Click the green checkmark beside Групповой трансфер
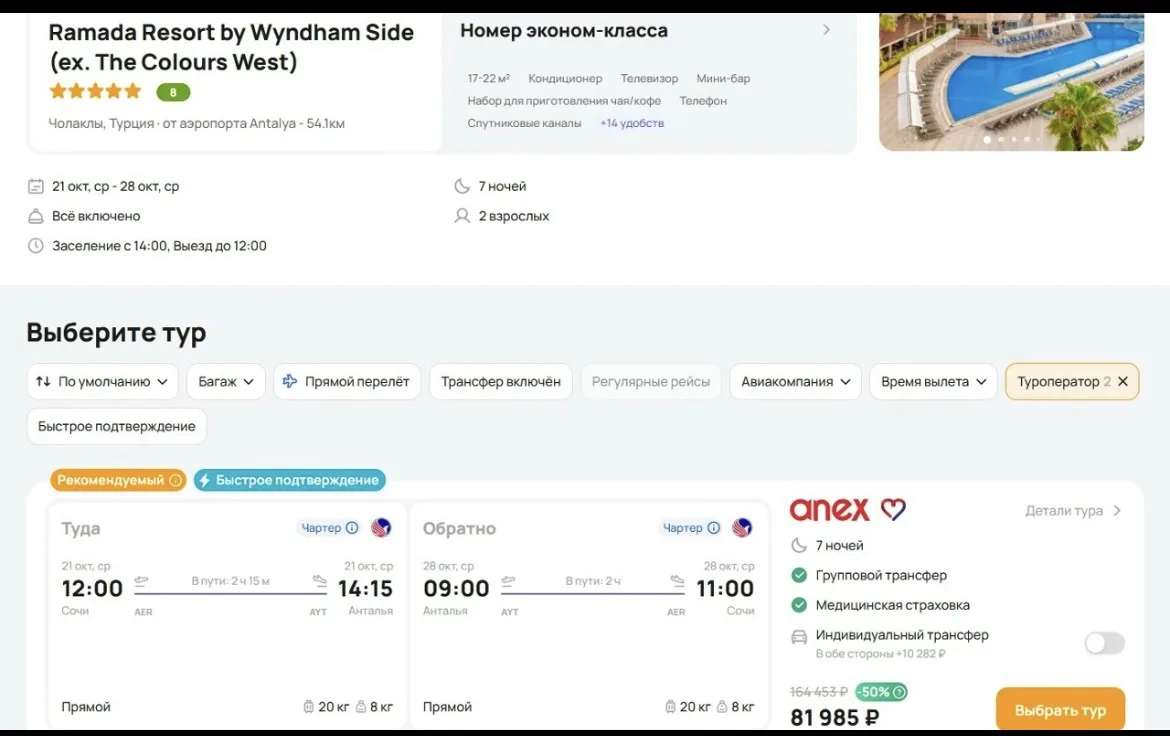This screenshot has height=736, width=1170. click(x=799, y=576)
